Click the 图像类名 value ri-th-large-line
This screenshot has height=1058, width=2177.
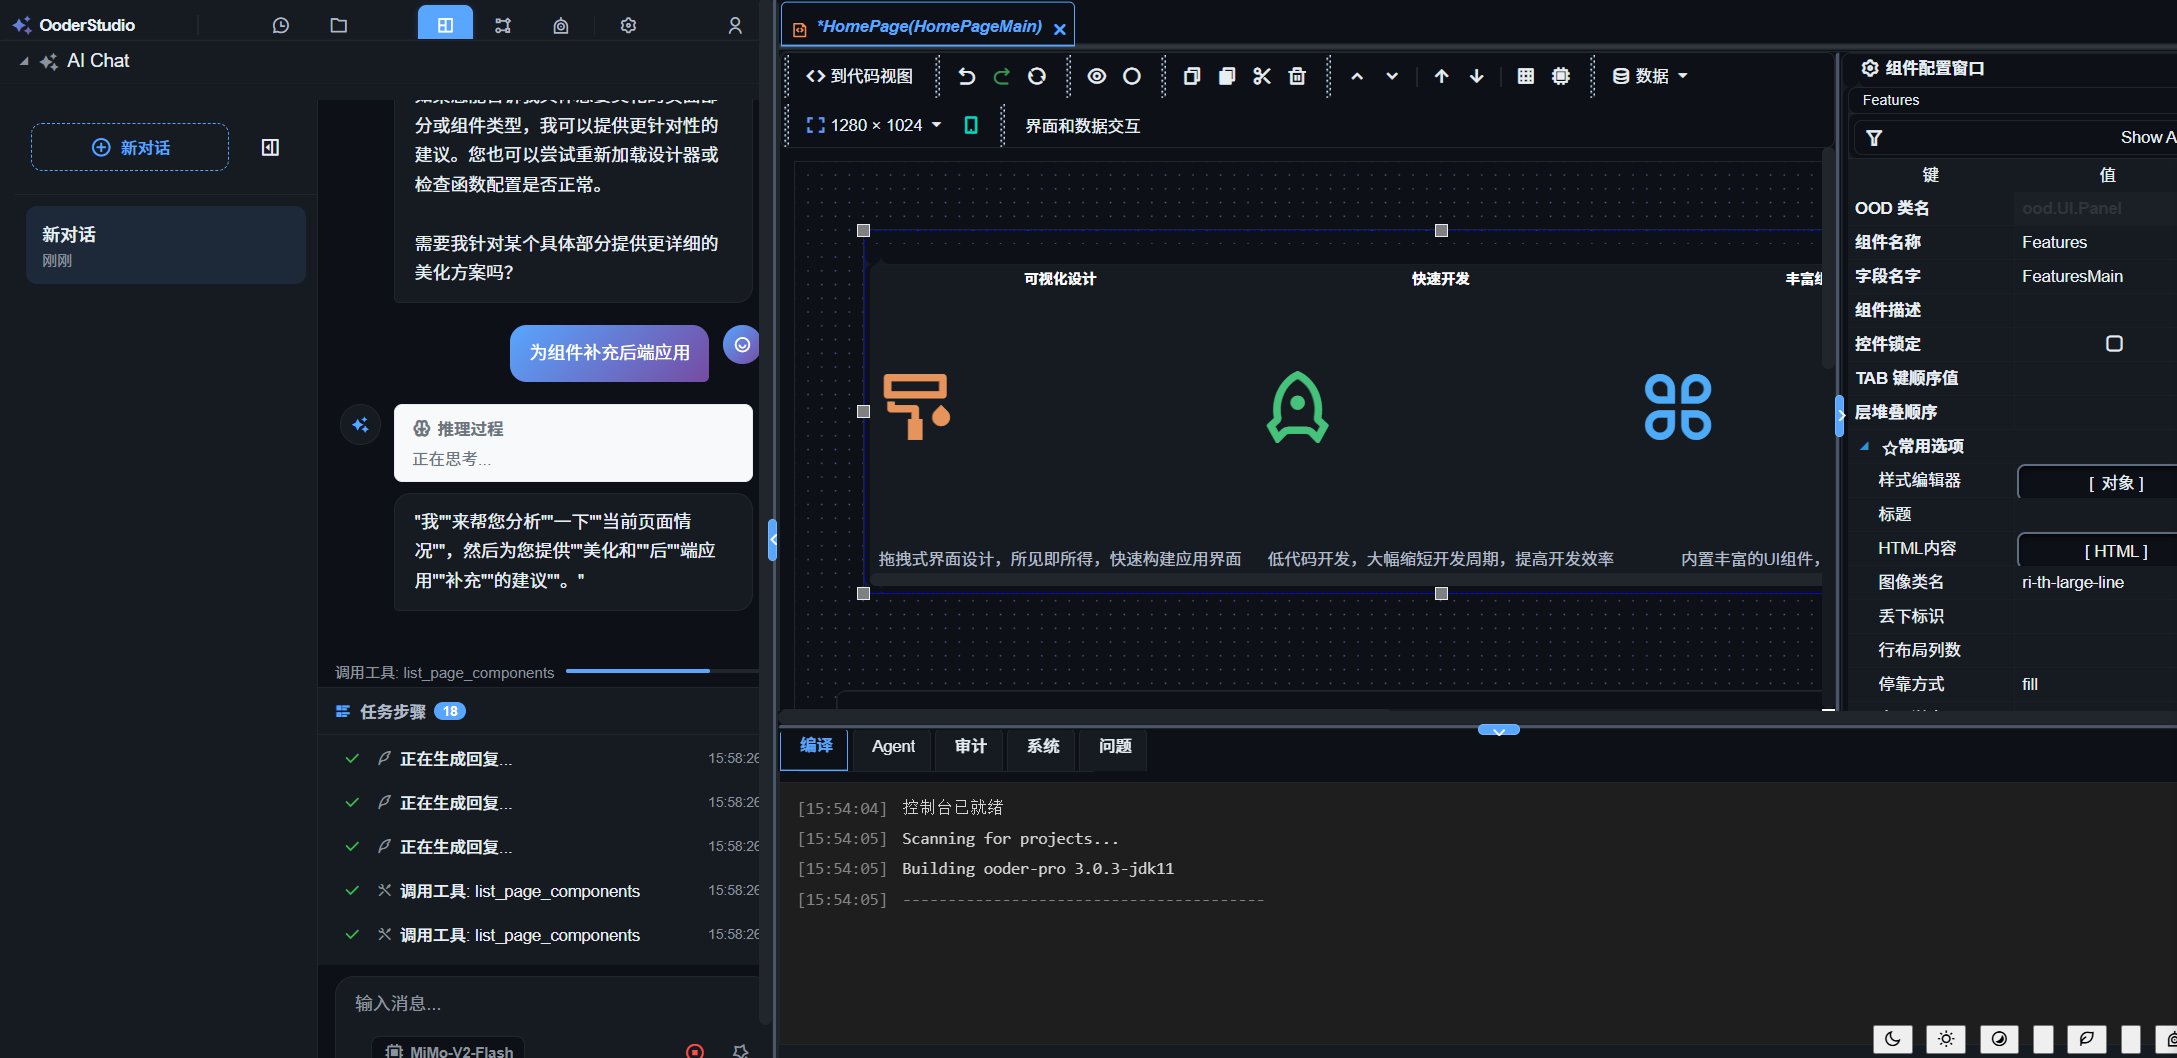[2073, 582]
